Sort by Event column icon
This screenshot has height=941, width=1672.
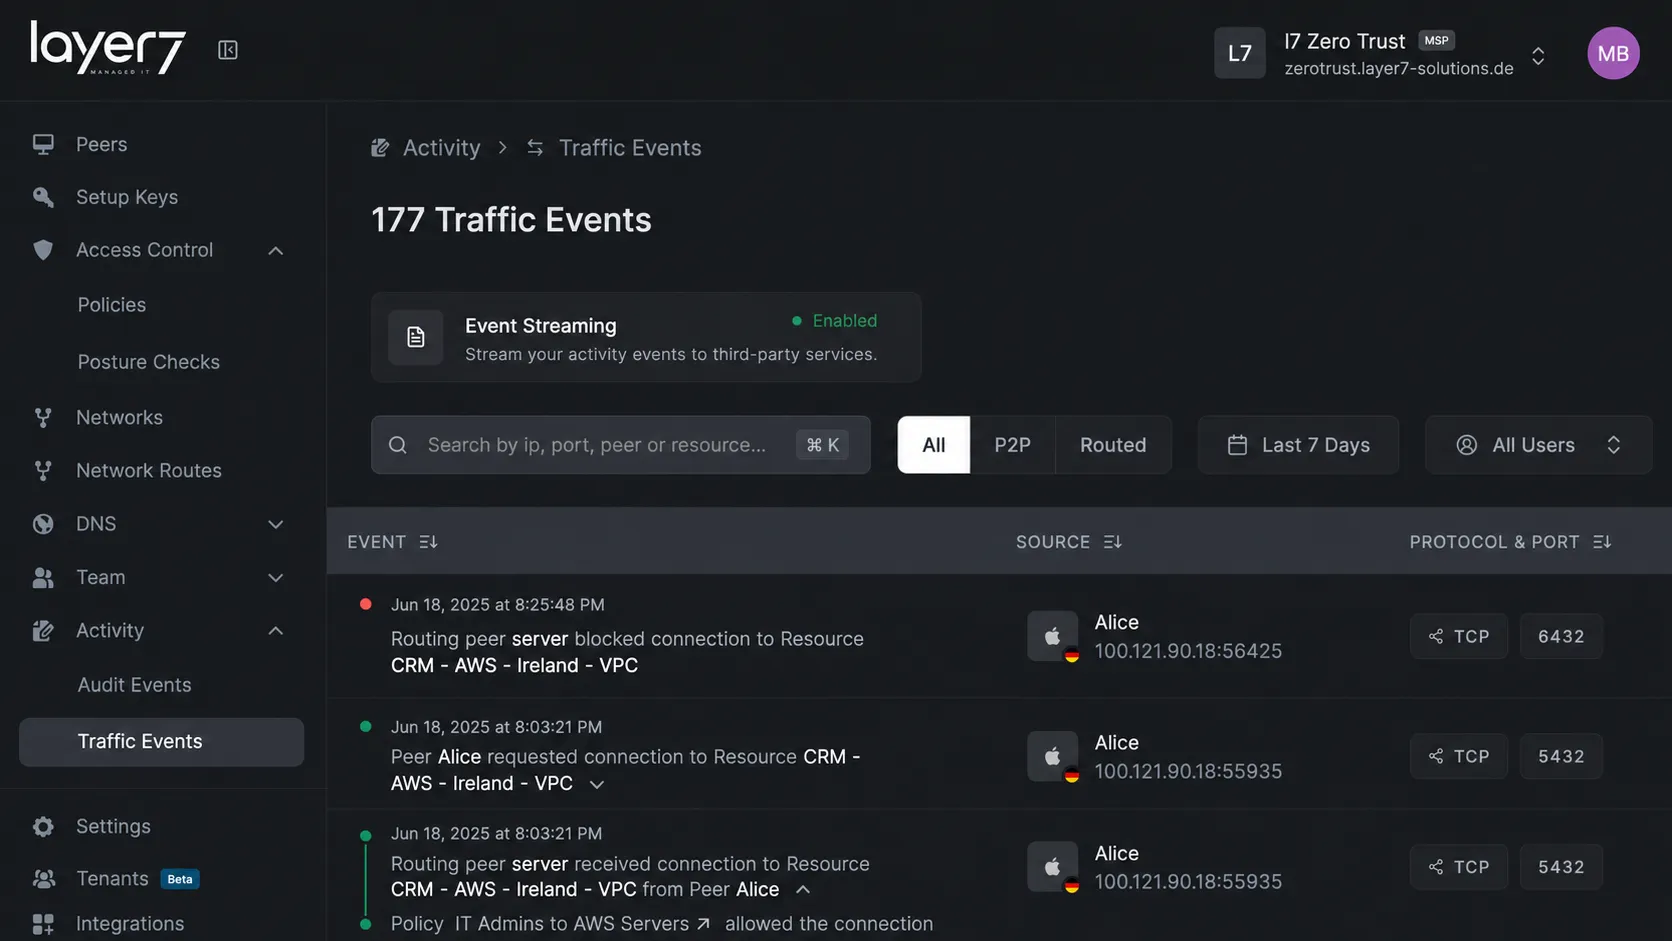coord(429,542)
